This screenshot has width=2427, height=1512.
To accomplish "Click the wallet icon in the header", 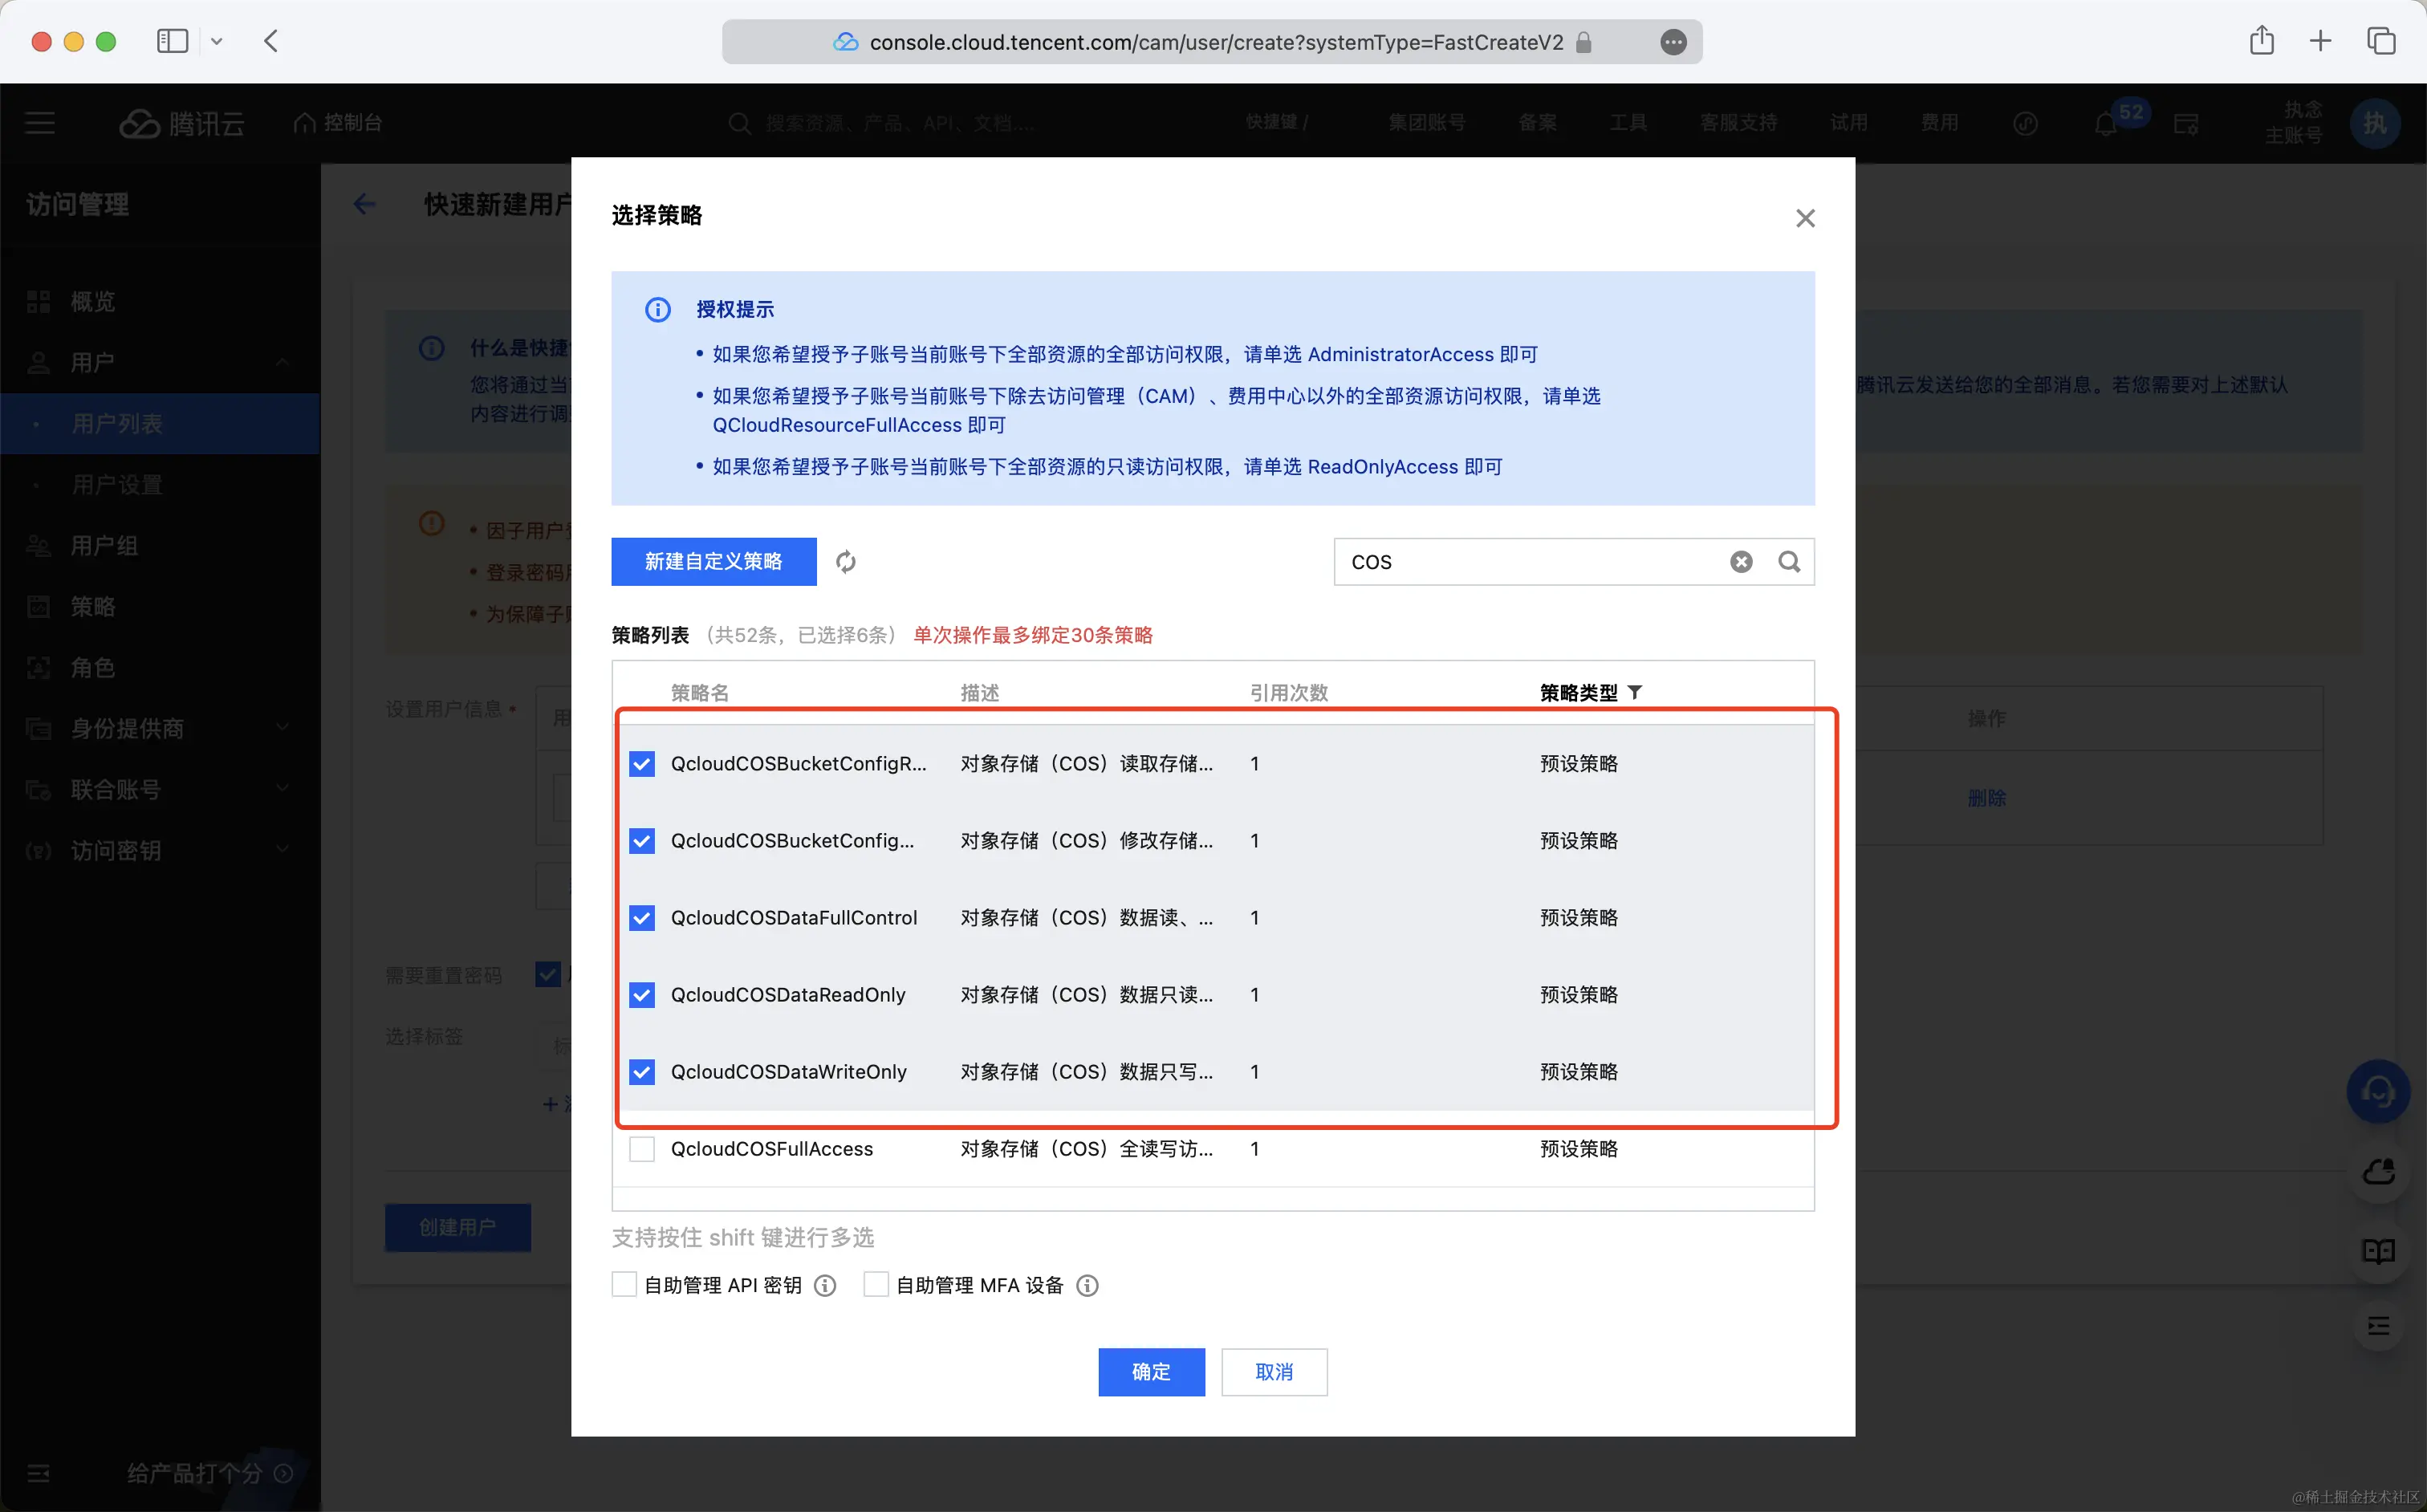I will tap(2186, 124).
